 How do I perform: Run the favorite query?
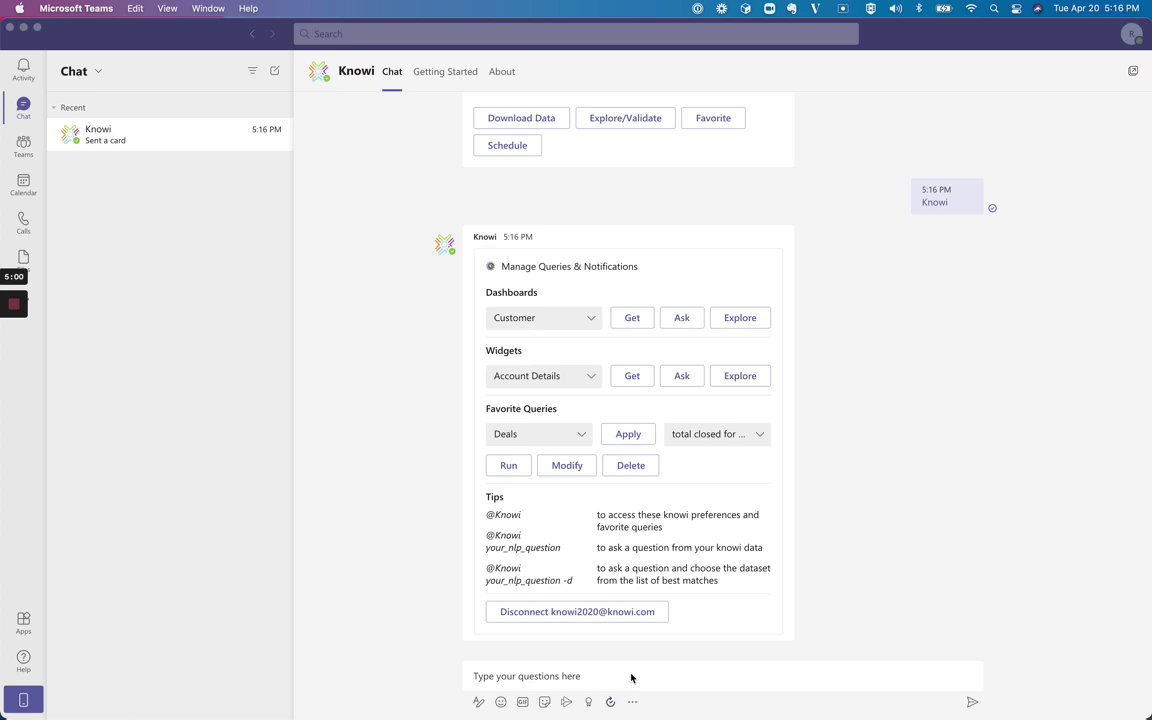click(x=508, y=465)
